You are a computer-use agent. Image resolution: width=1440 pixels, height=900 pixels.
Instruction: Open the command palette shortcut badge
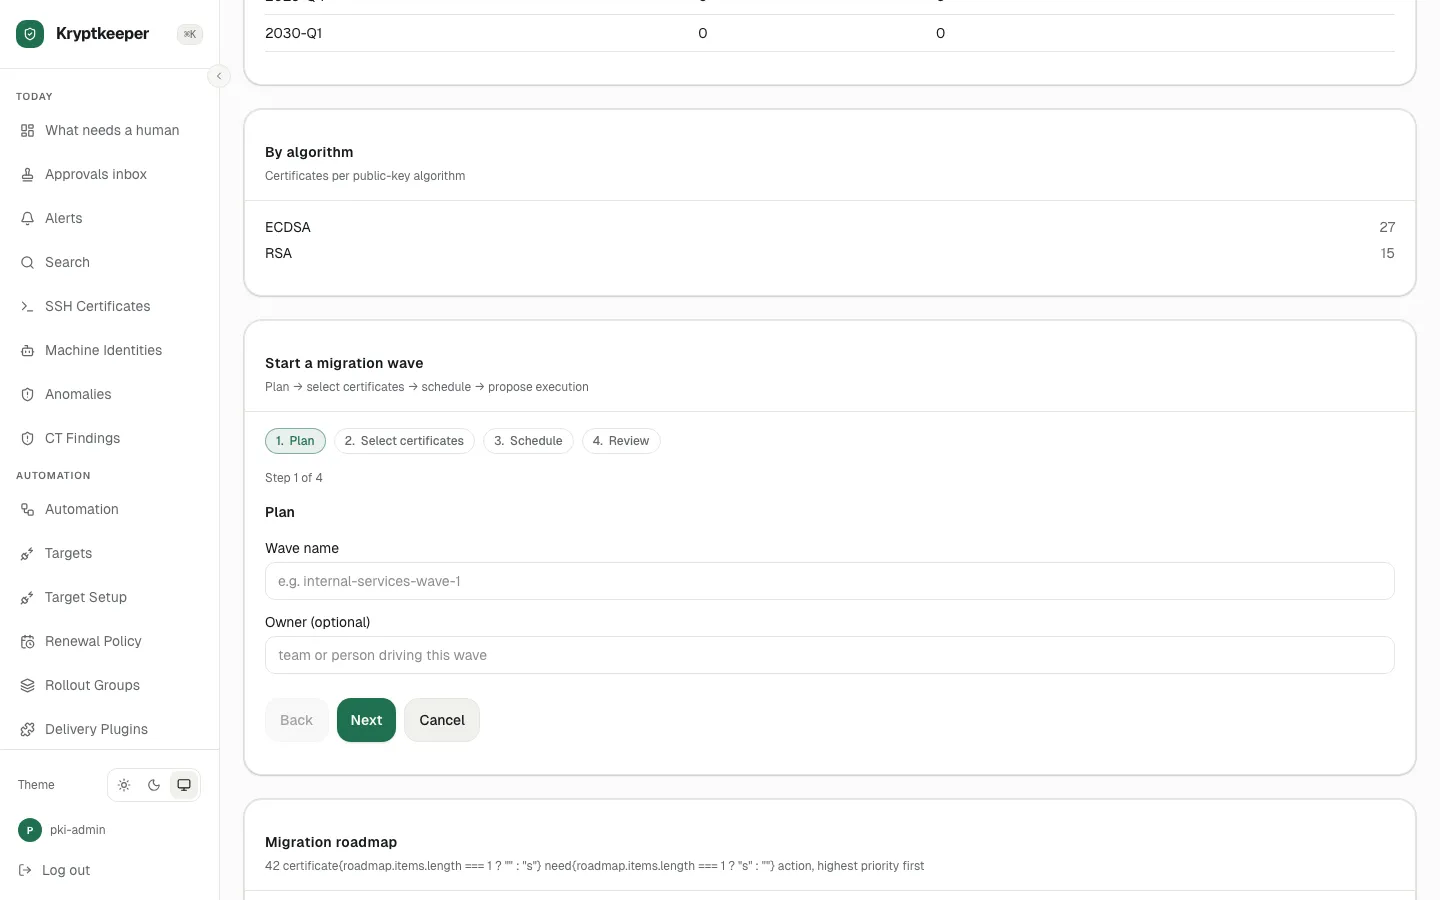(190, 34)
